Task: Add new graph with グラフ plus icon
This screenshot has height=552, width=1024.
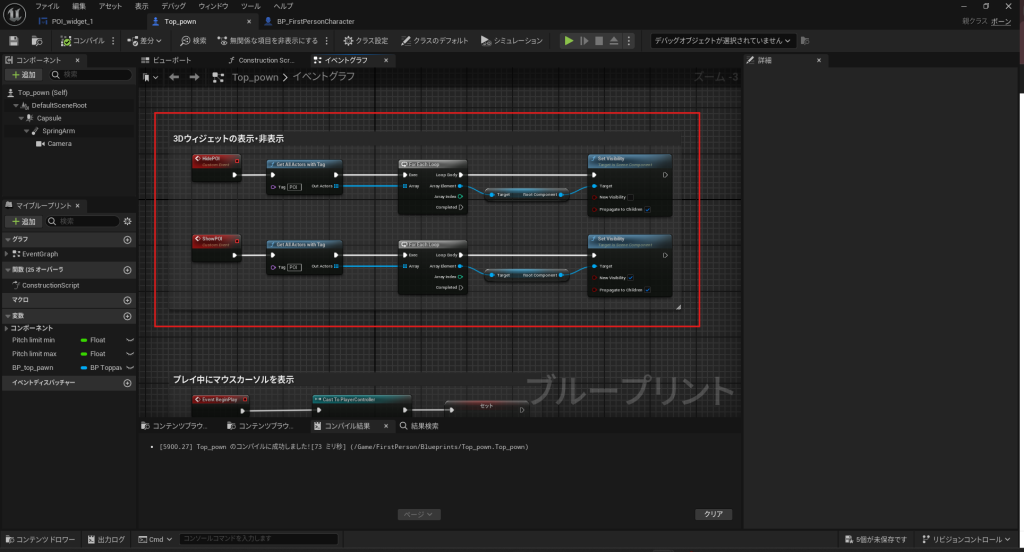Action: tap(127, 240)
